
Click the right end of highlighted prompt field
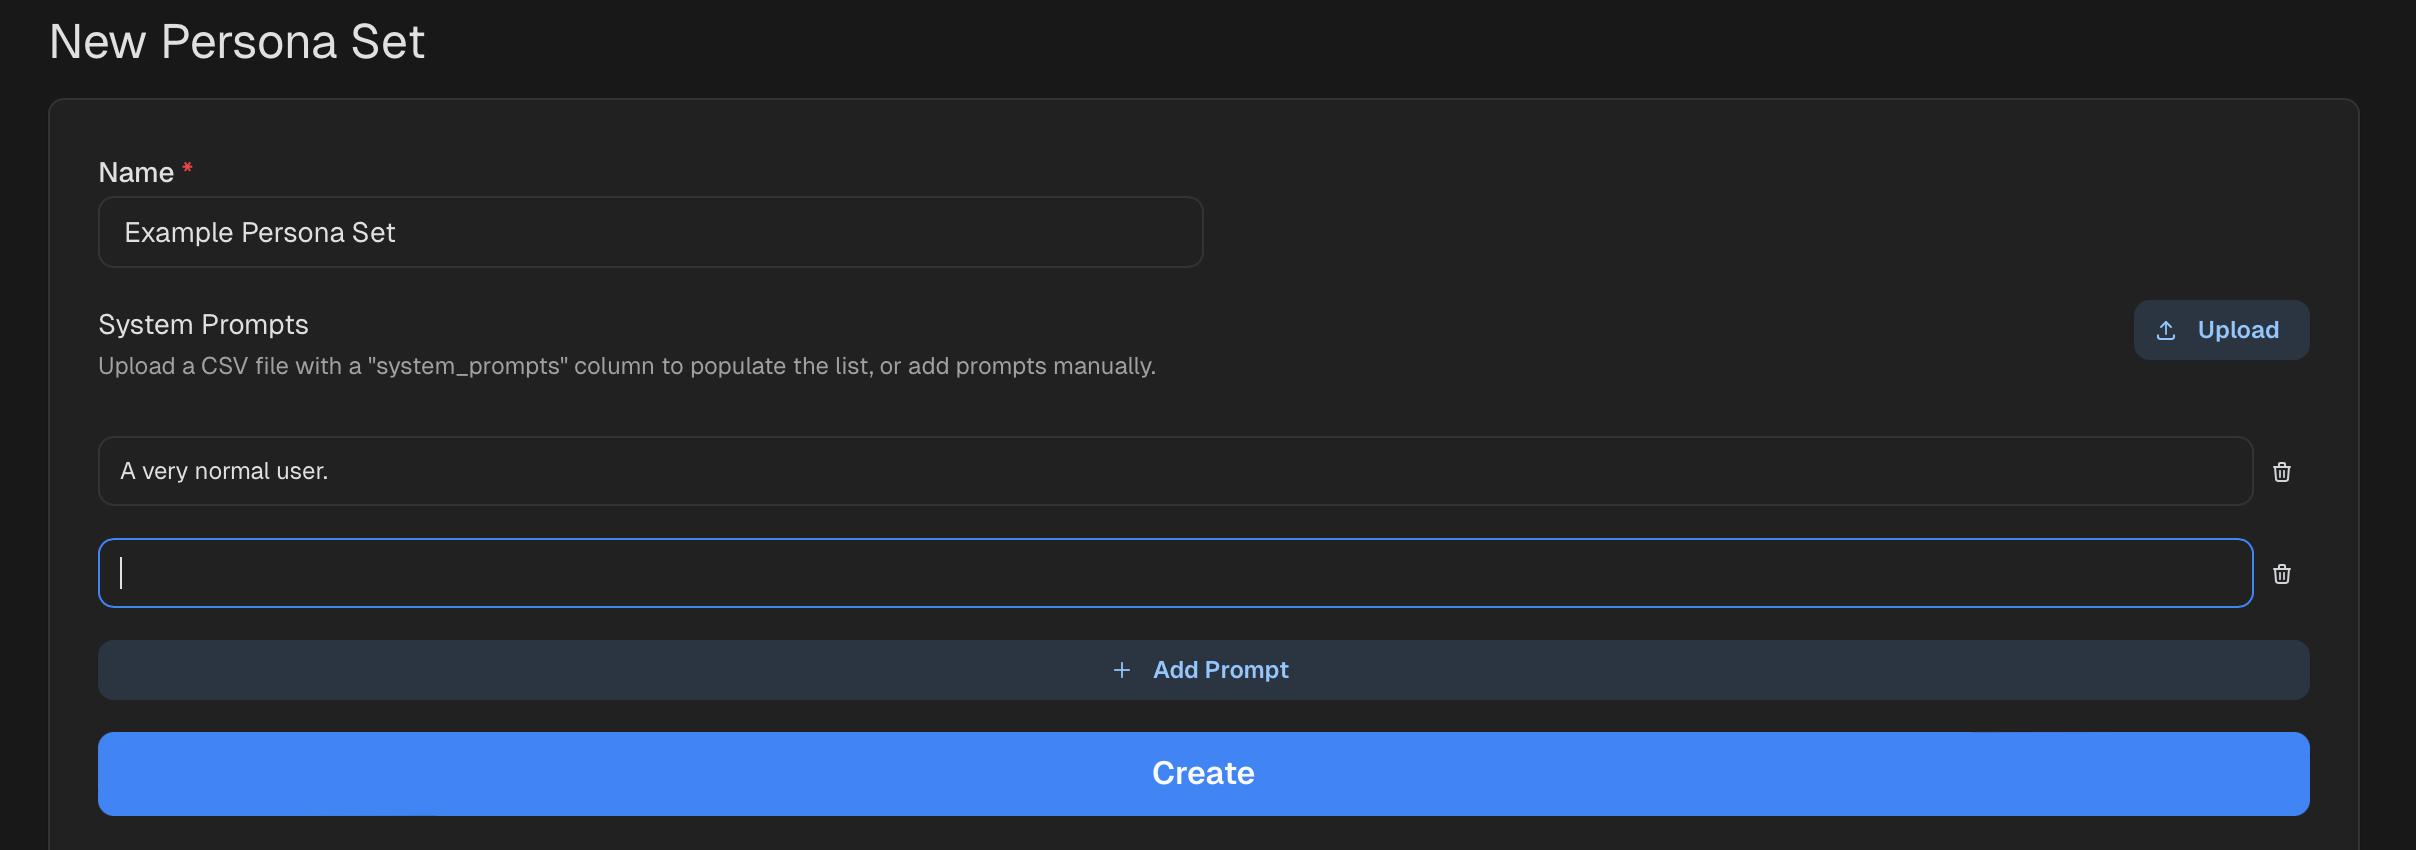point(2200,573)
